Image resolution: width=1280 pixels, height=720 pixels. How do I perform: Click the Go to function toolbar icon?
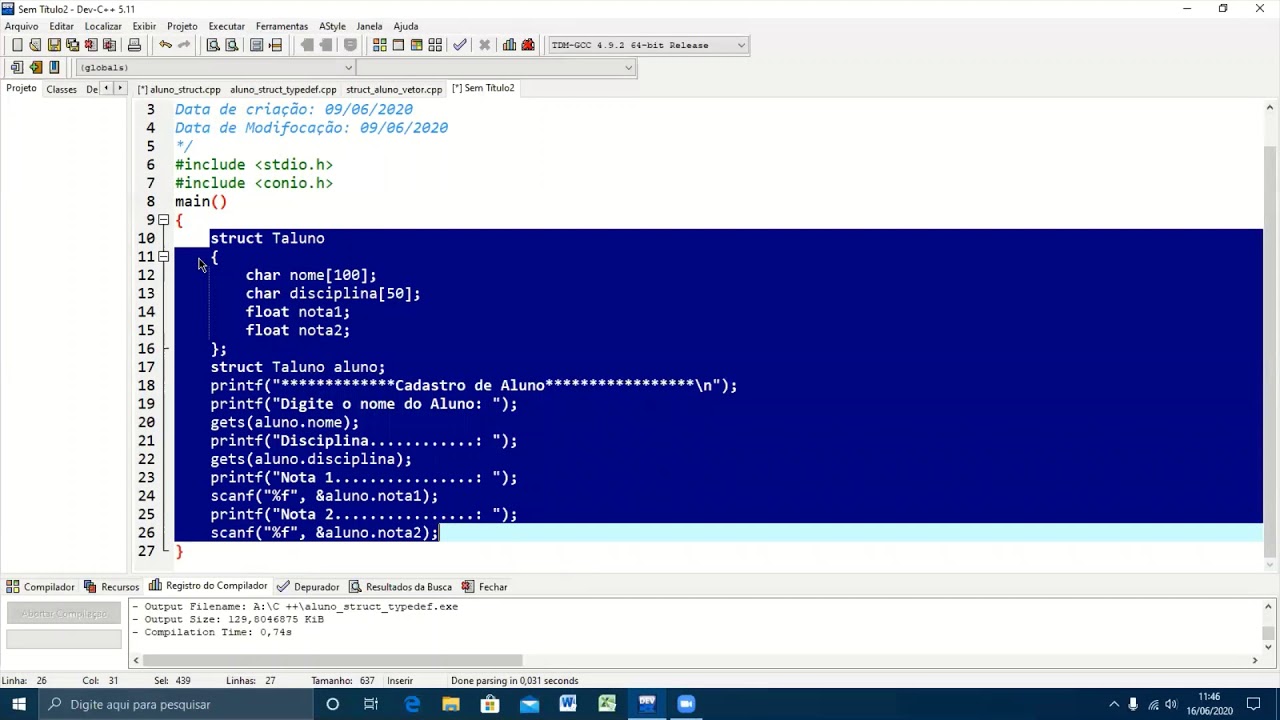(x=257, y=45)
